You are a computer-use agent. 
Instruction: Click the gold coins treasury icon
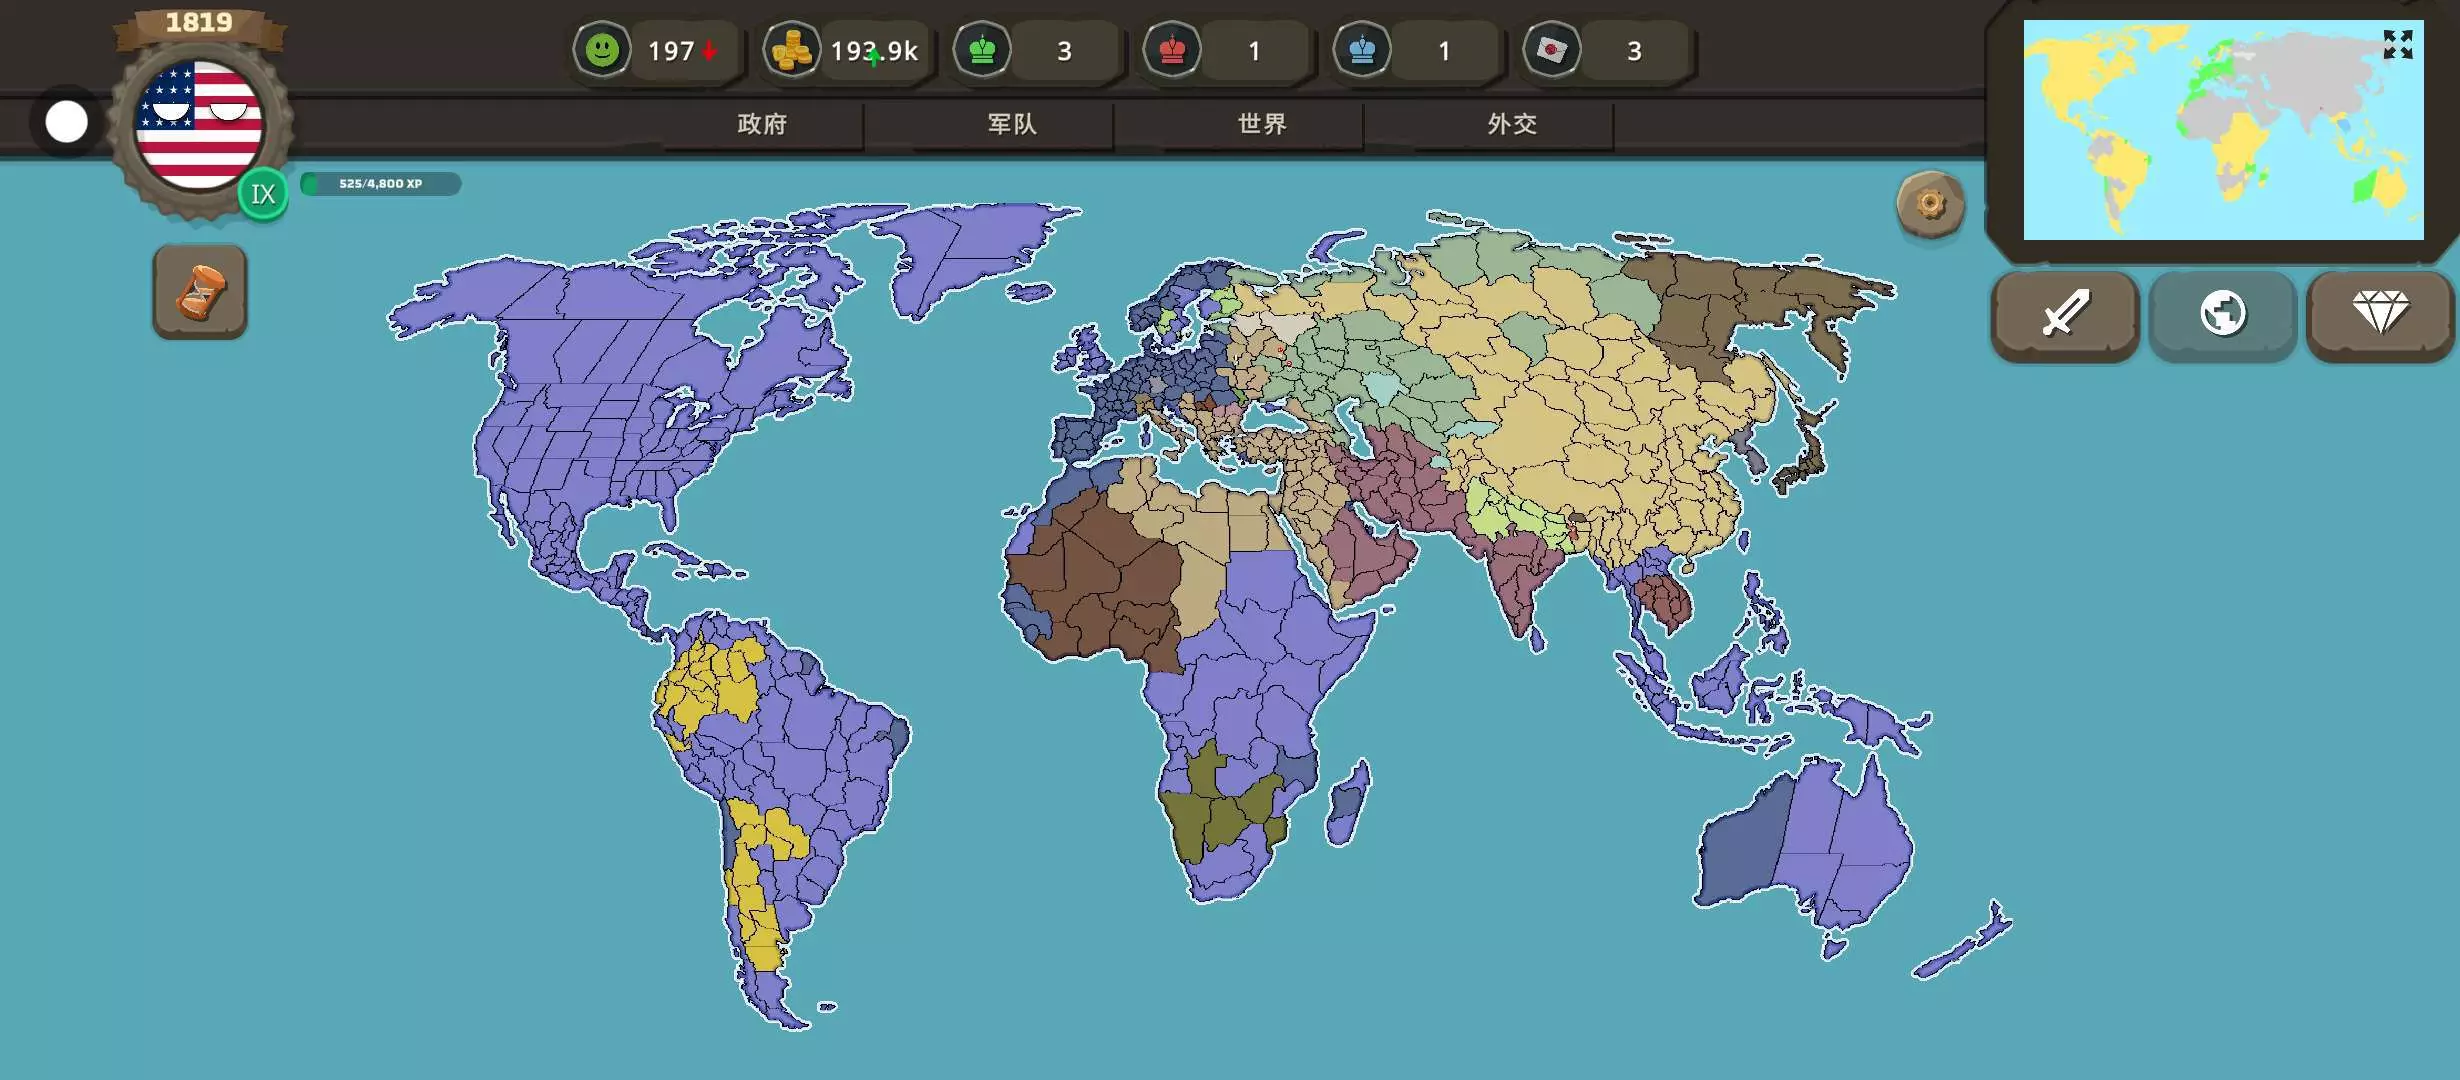click(792, 50)
